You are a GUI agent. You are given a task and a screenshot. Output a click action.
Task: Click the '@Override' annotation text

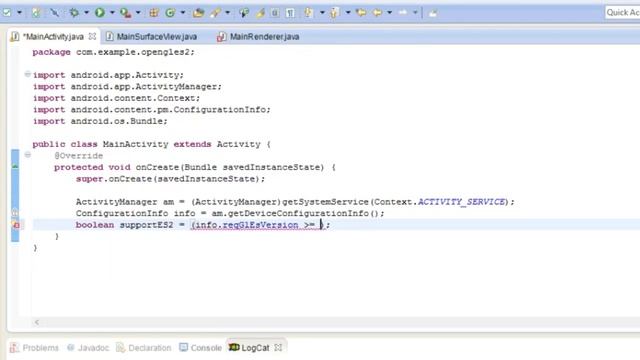click(78, 156)
